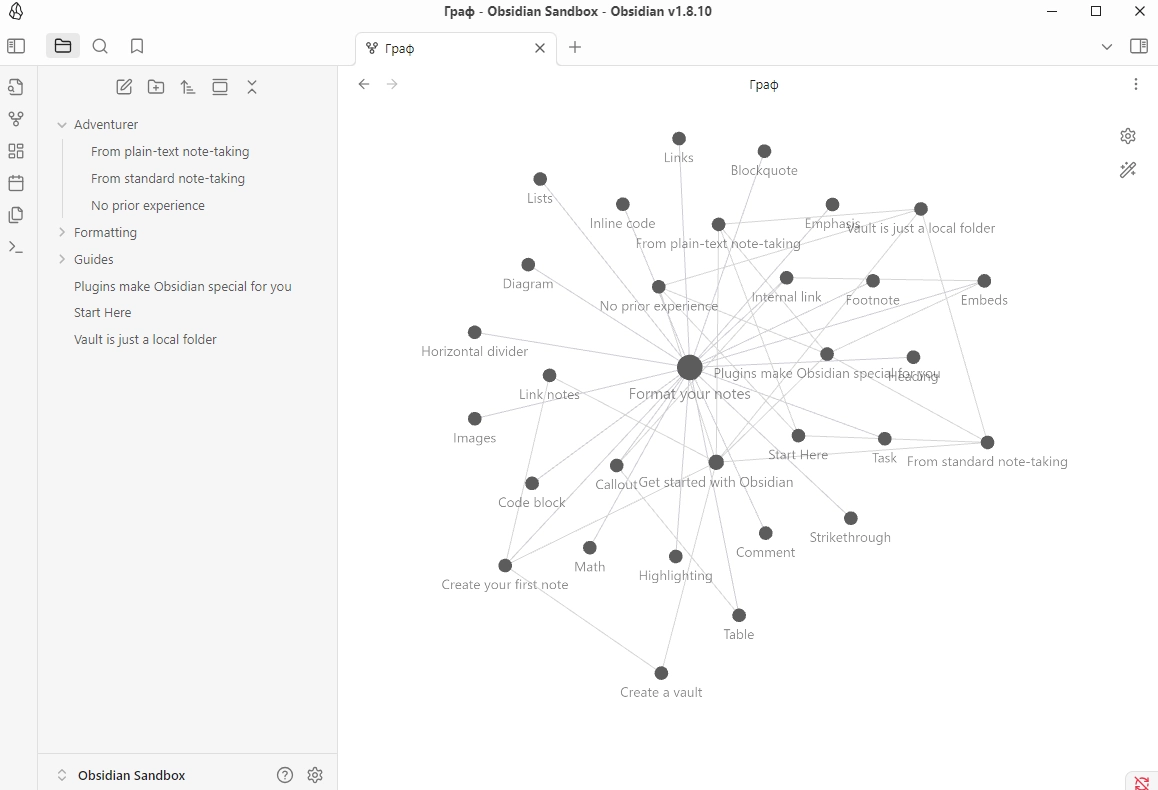Open today's daily note
The width and height of the screenshot is (1158, 790).
(15, 183)
